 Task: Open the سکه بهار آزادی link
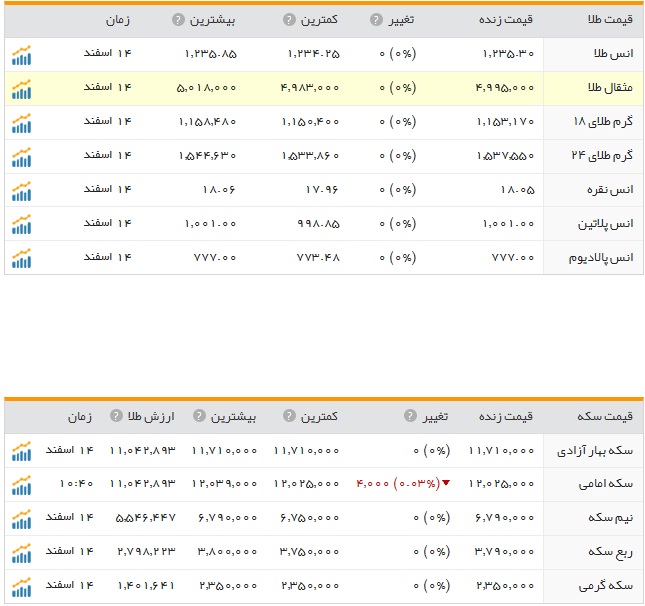(595, 451)
